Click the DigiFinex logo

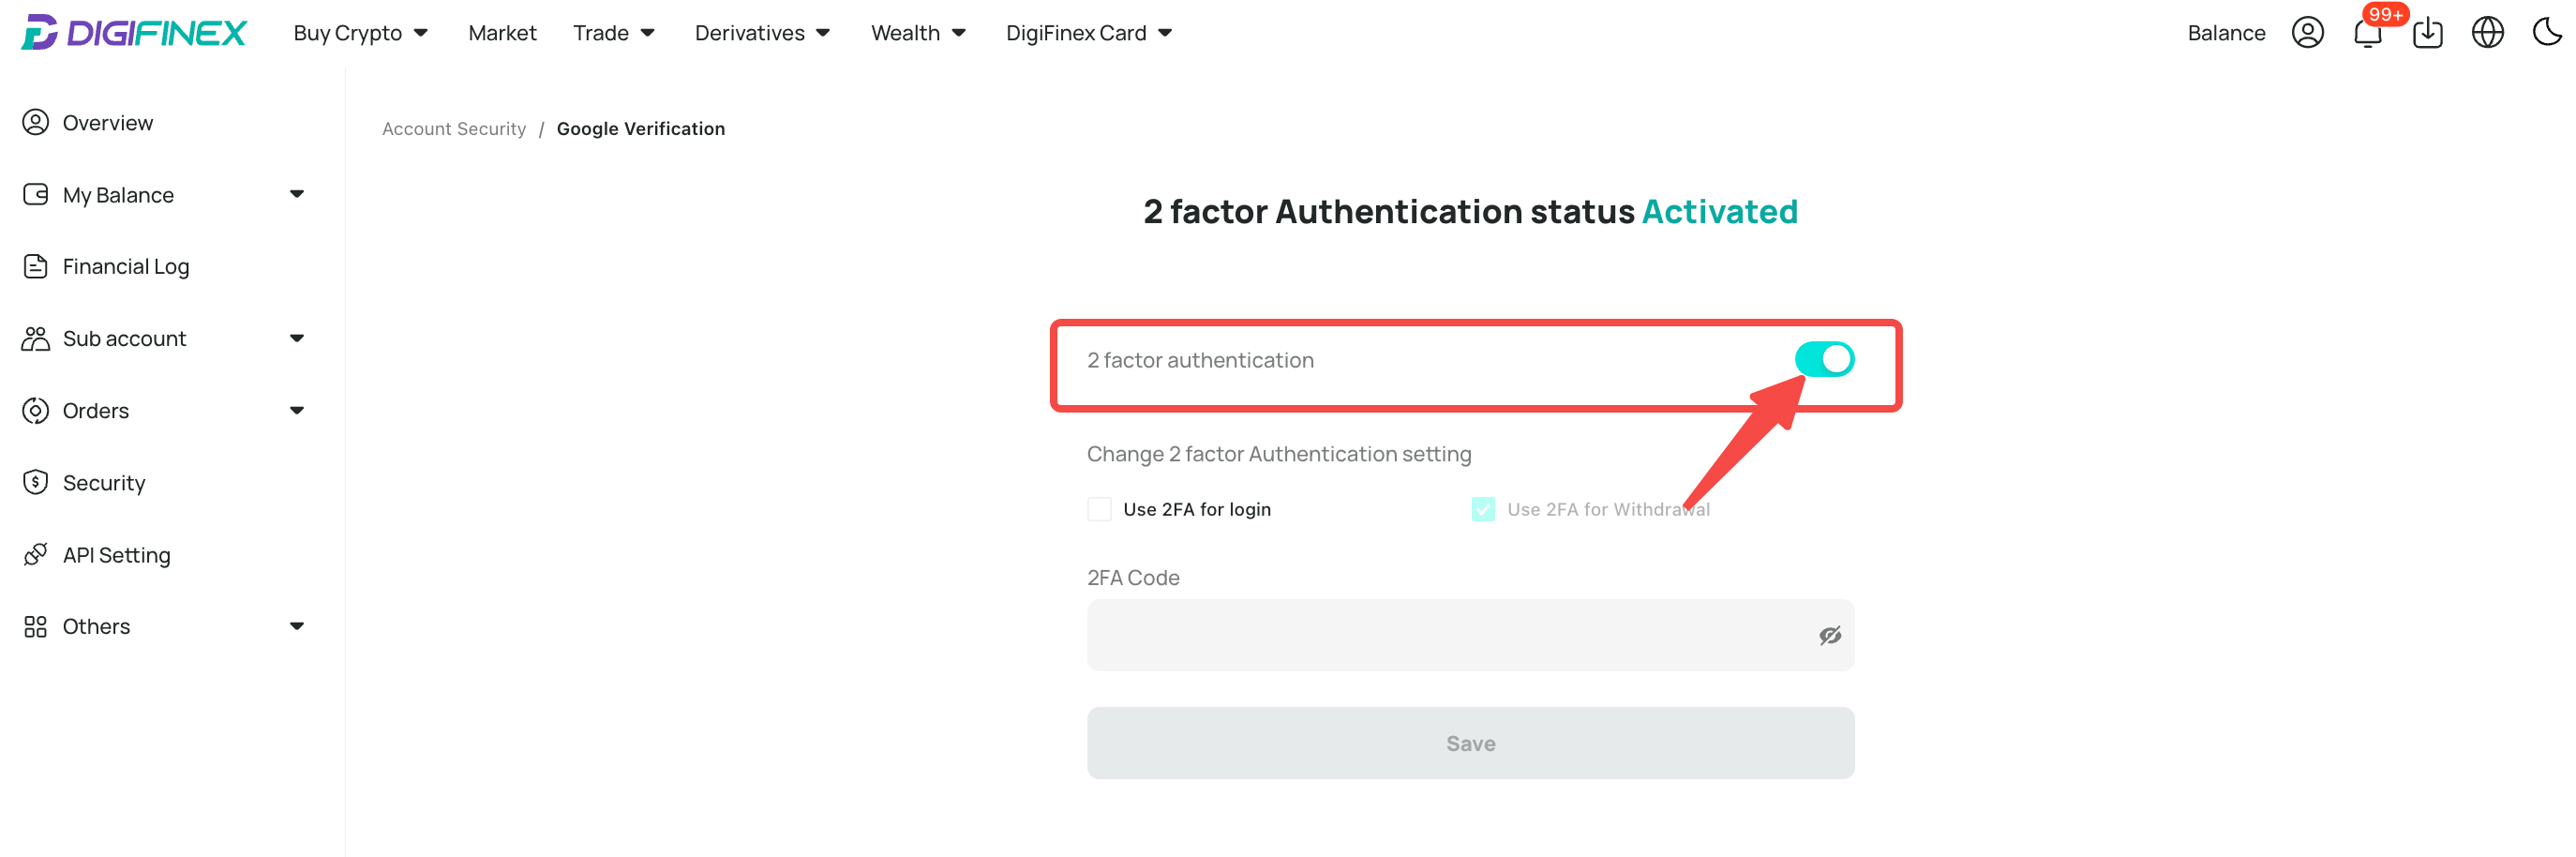pyautogui.click(x=133, y=32)
